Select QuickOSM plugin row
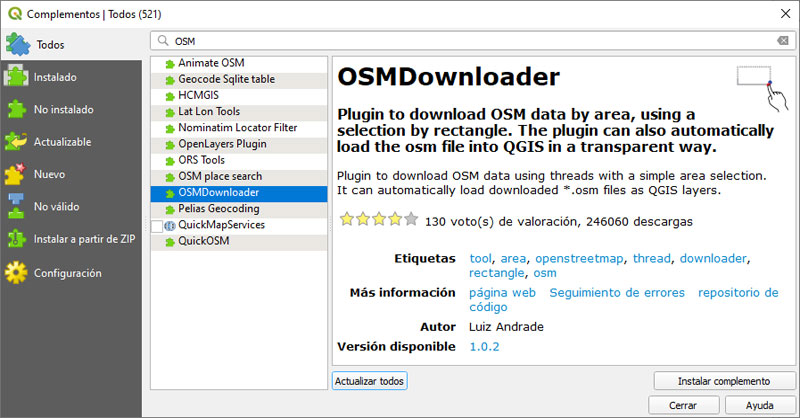 [x=239, y=241]
